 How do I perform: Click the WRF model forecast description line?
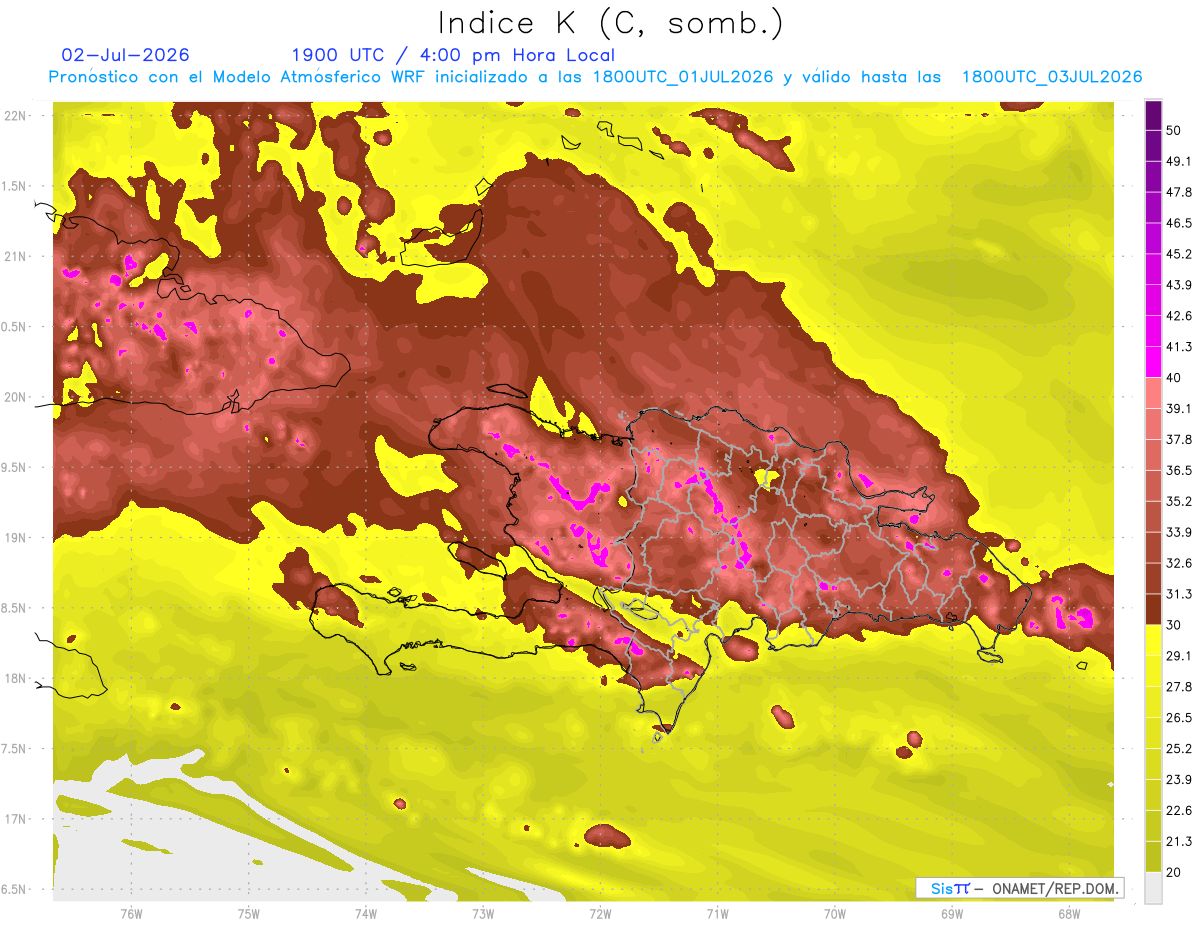click(595, 77)
